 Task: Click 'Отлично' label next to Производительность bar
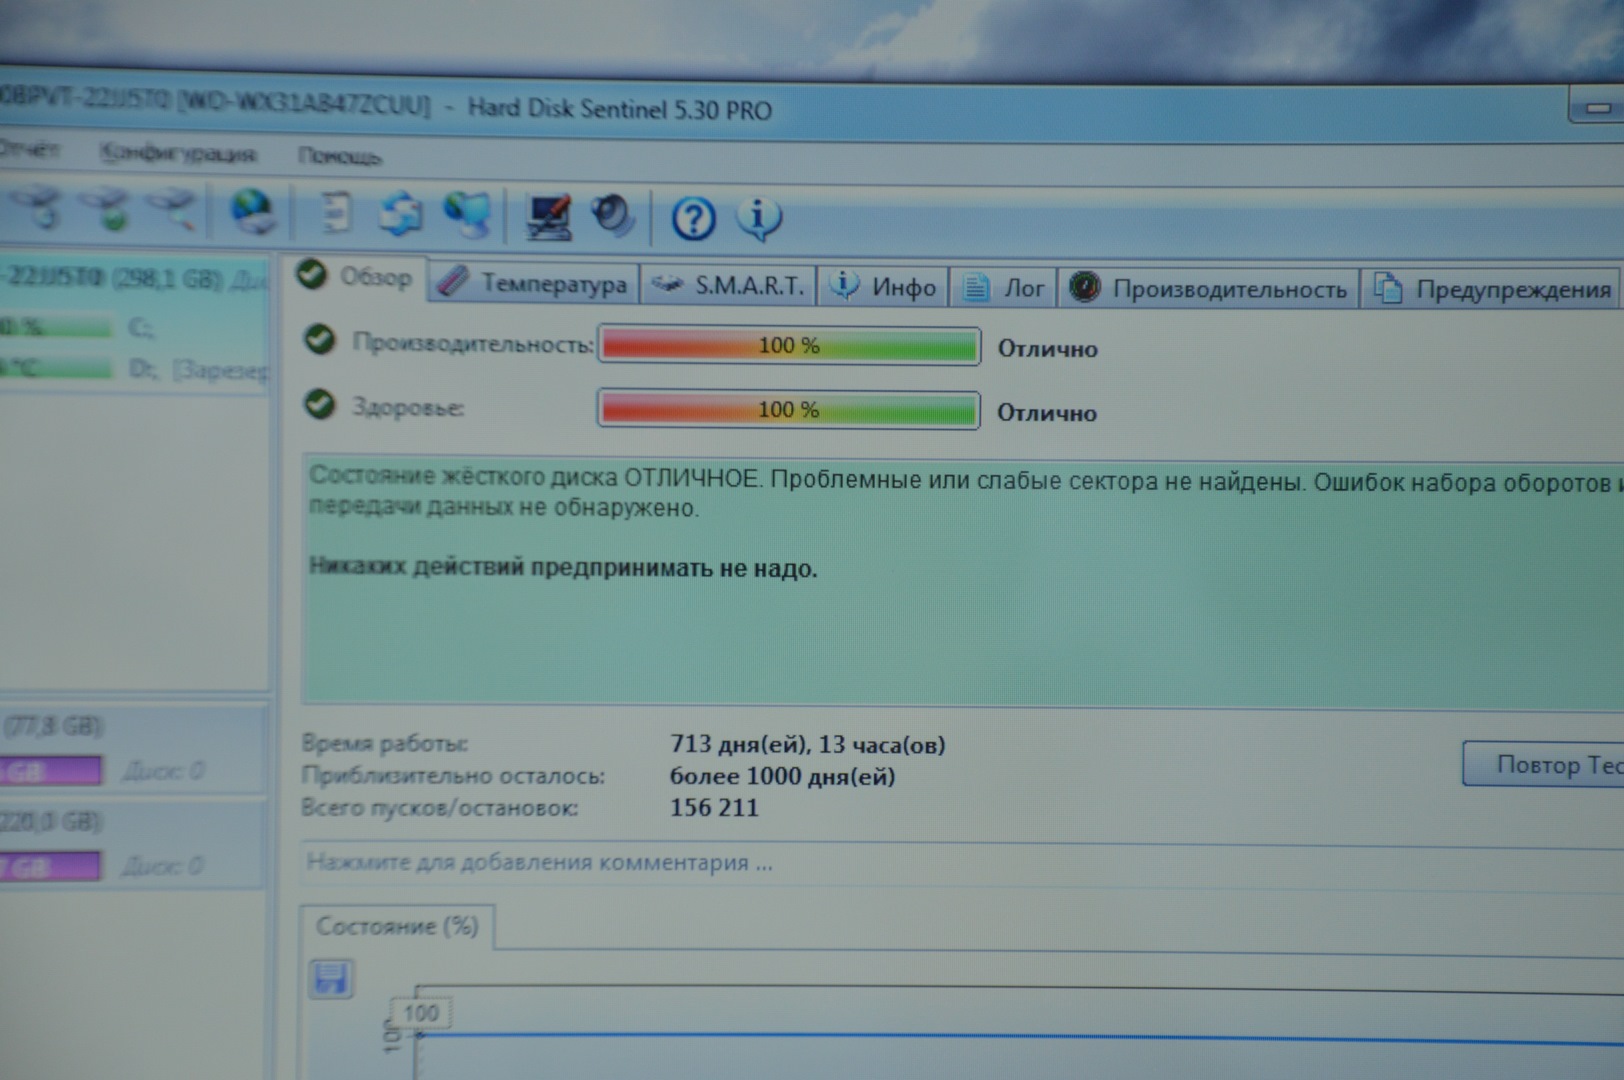(1048, 349)
